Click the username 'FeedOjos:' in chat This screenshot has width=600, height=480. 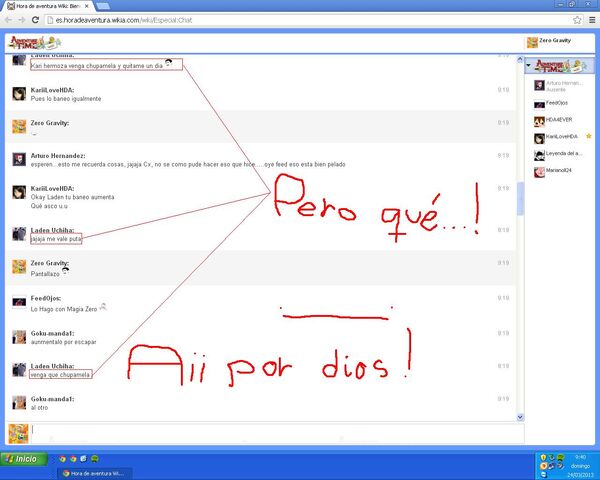[x=46, y=298]
